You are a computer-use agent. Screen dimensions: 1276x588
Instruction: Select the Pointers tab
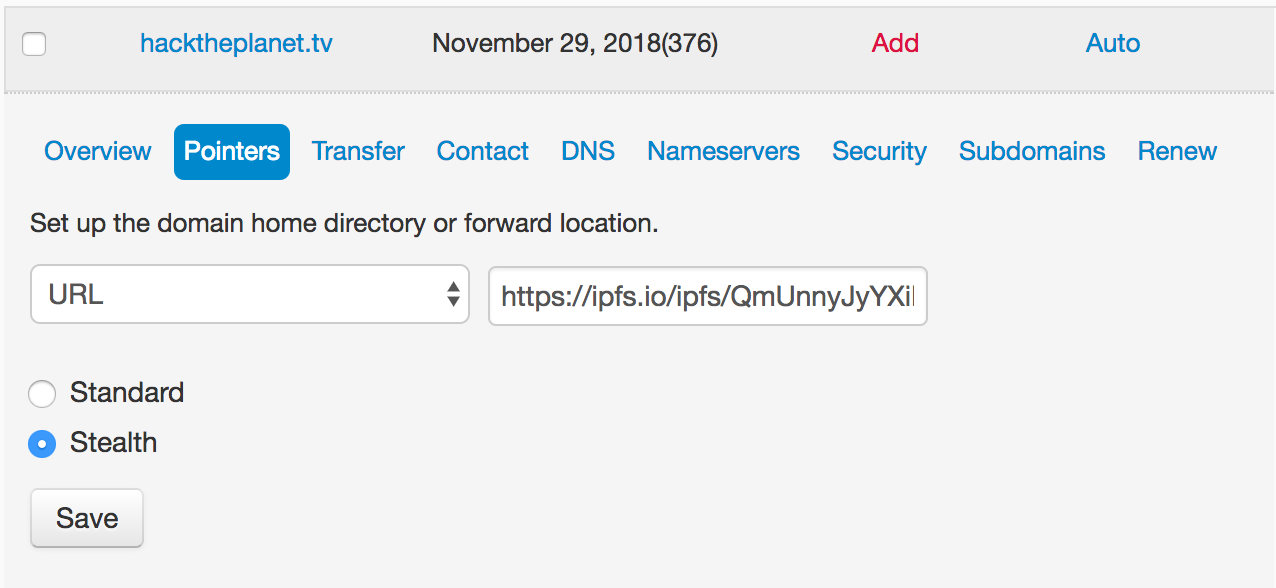[232, 151]
